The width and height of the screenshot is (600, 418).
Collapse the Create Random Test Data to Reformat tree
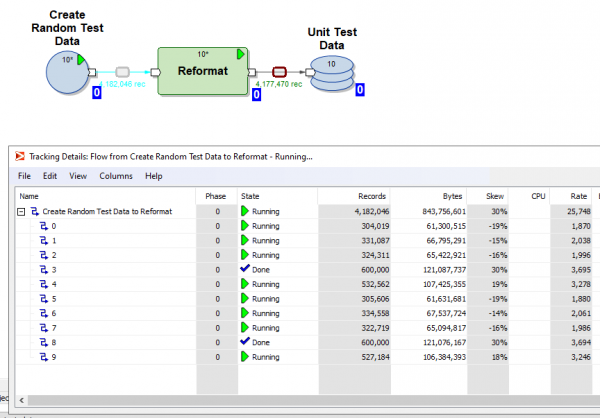coord(21,212)
